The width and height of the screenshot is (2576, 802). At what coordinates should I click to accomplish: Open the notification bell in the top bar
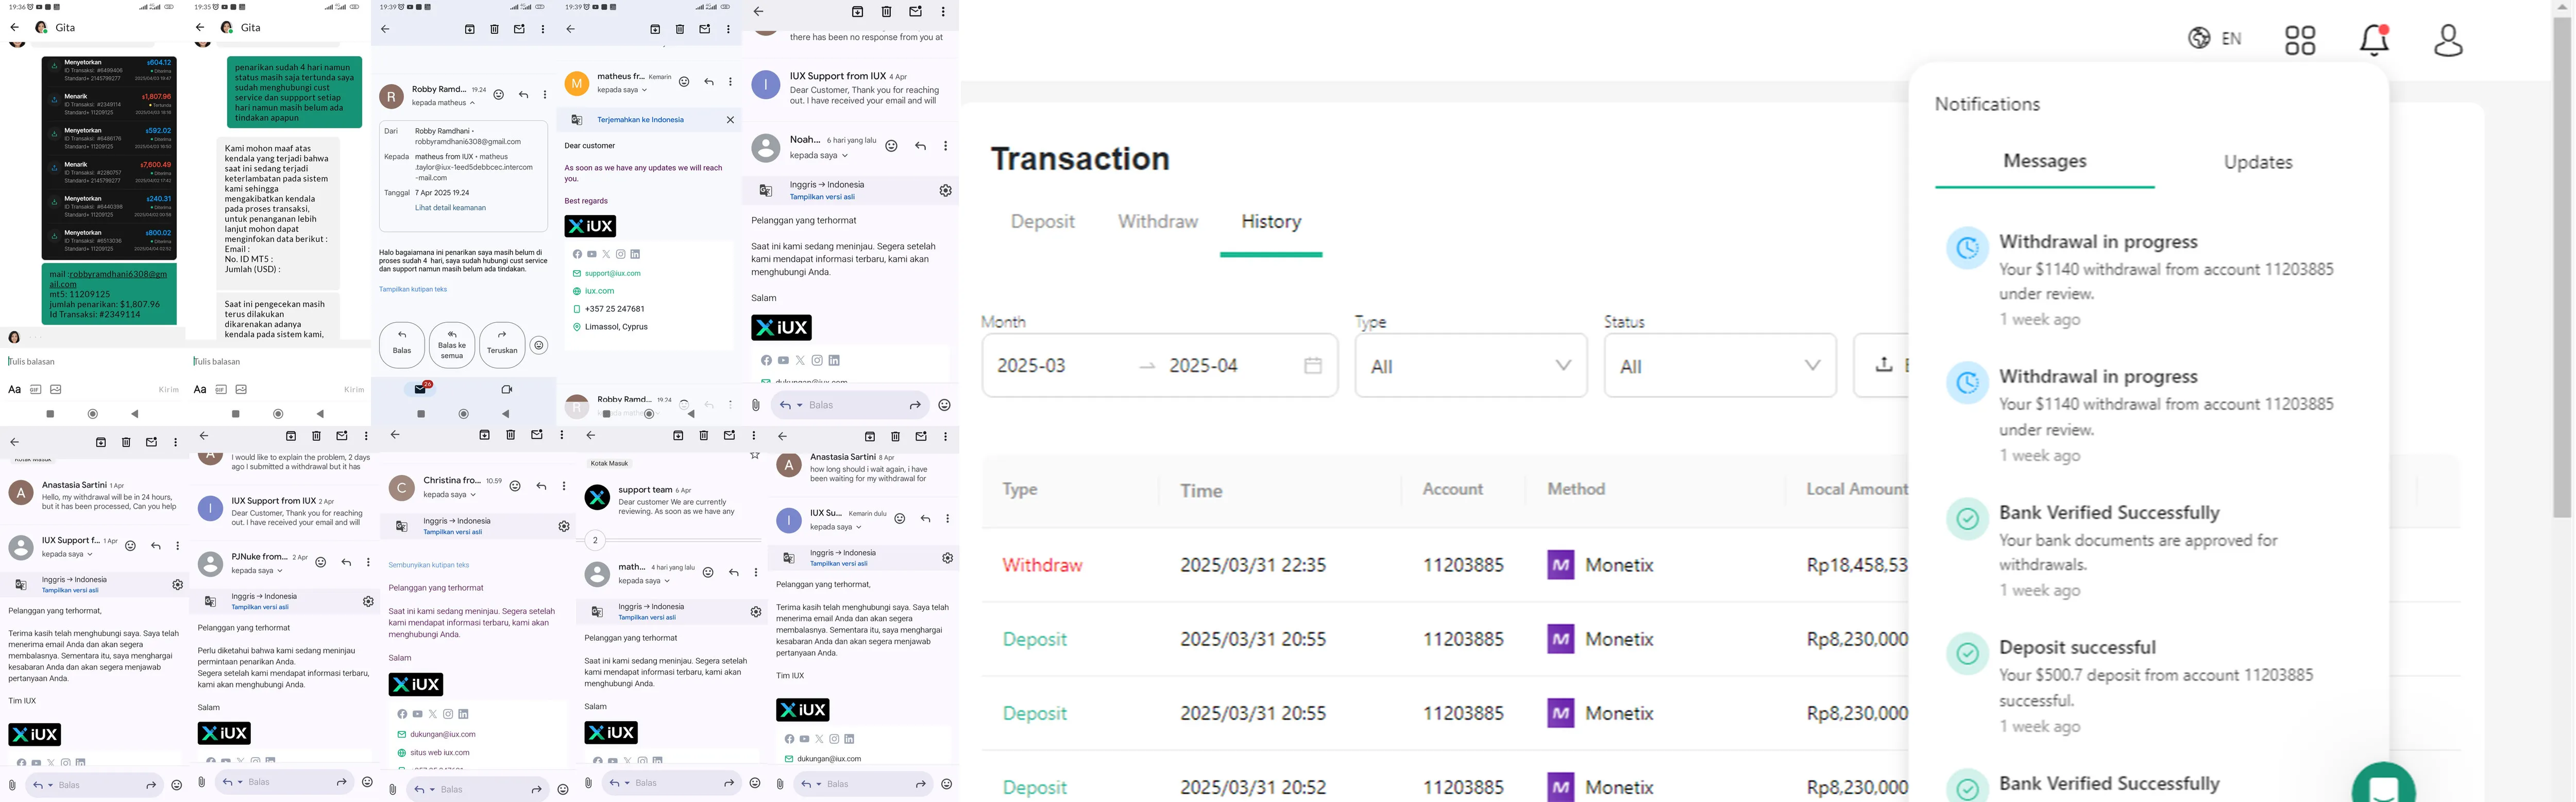[2374, 40]
